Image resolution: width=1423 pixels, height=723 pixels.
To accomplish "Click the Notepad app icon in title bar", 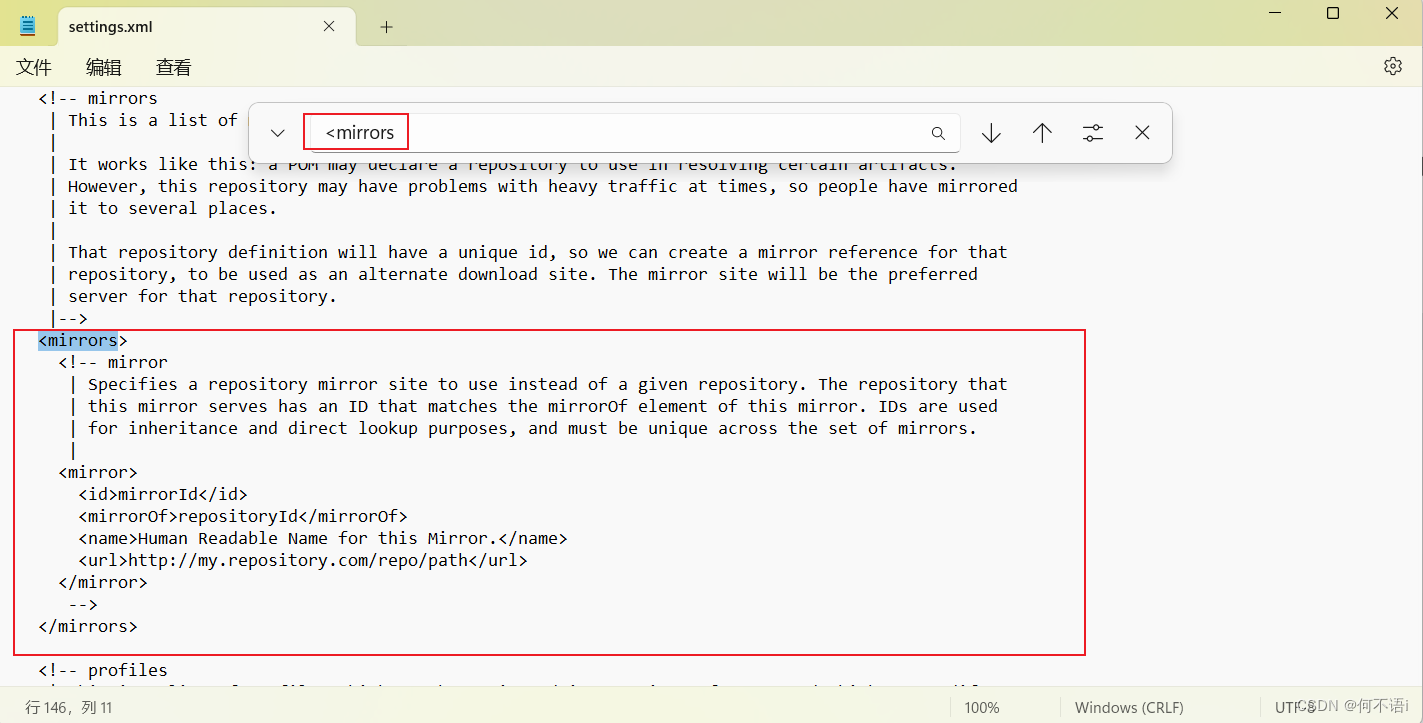I will tap(28, 26).
